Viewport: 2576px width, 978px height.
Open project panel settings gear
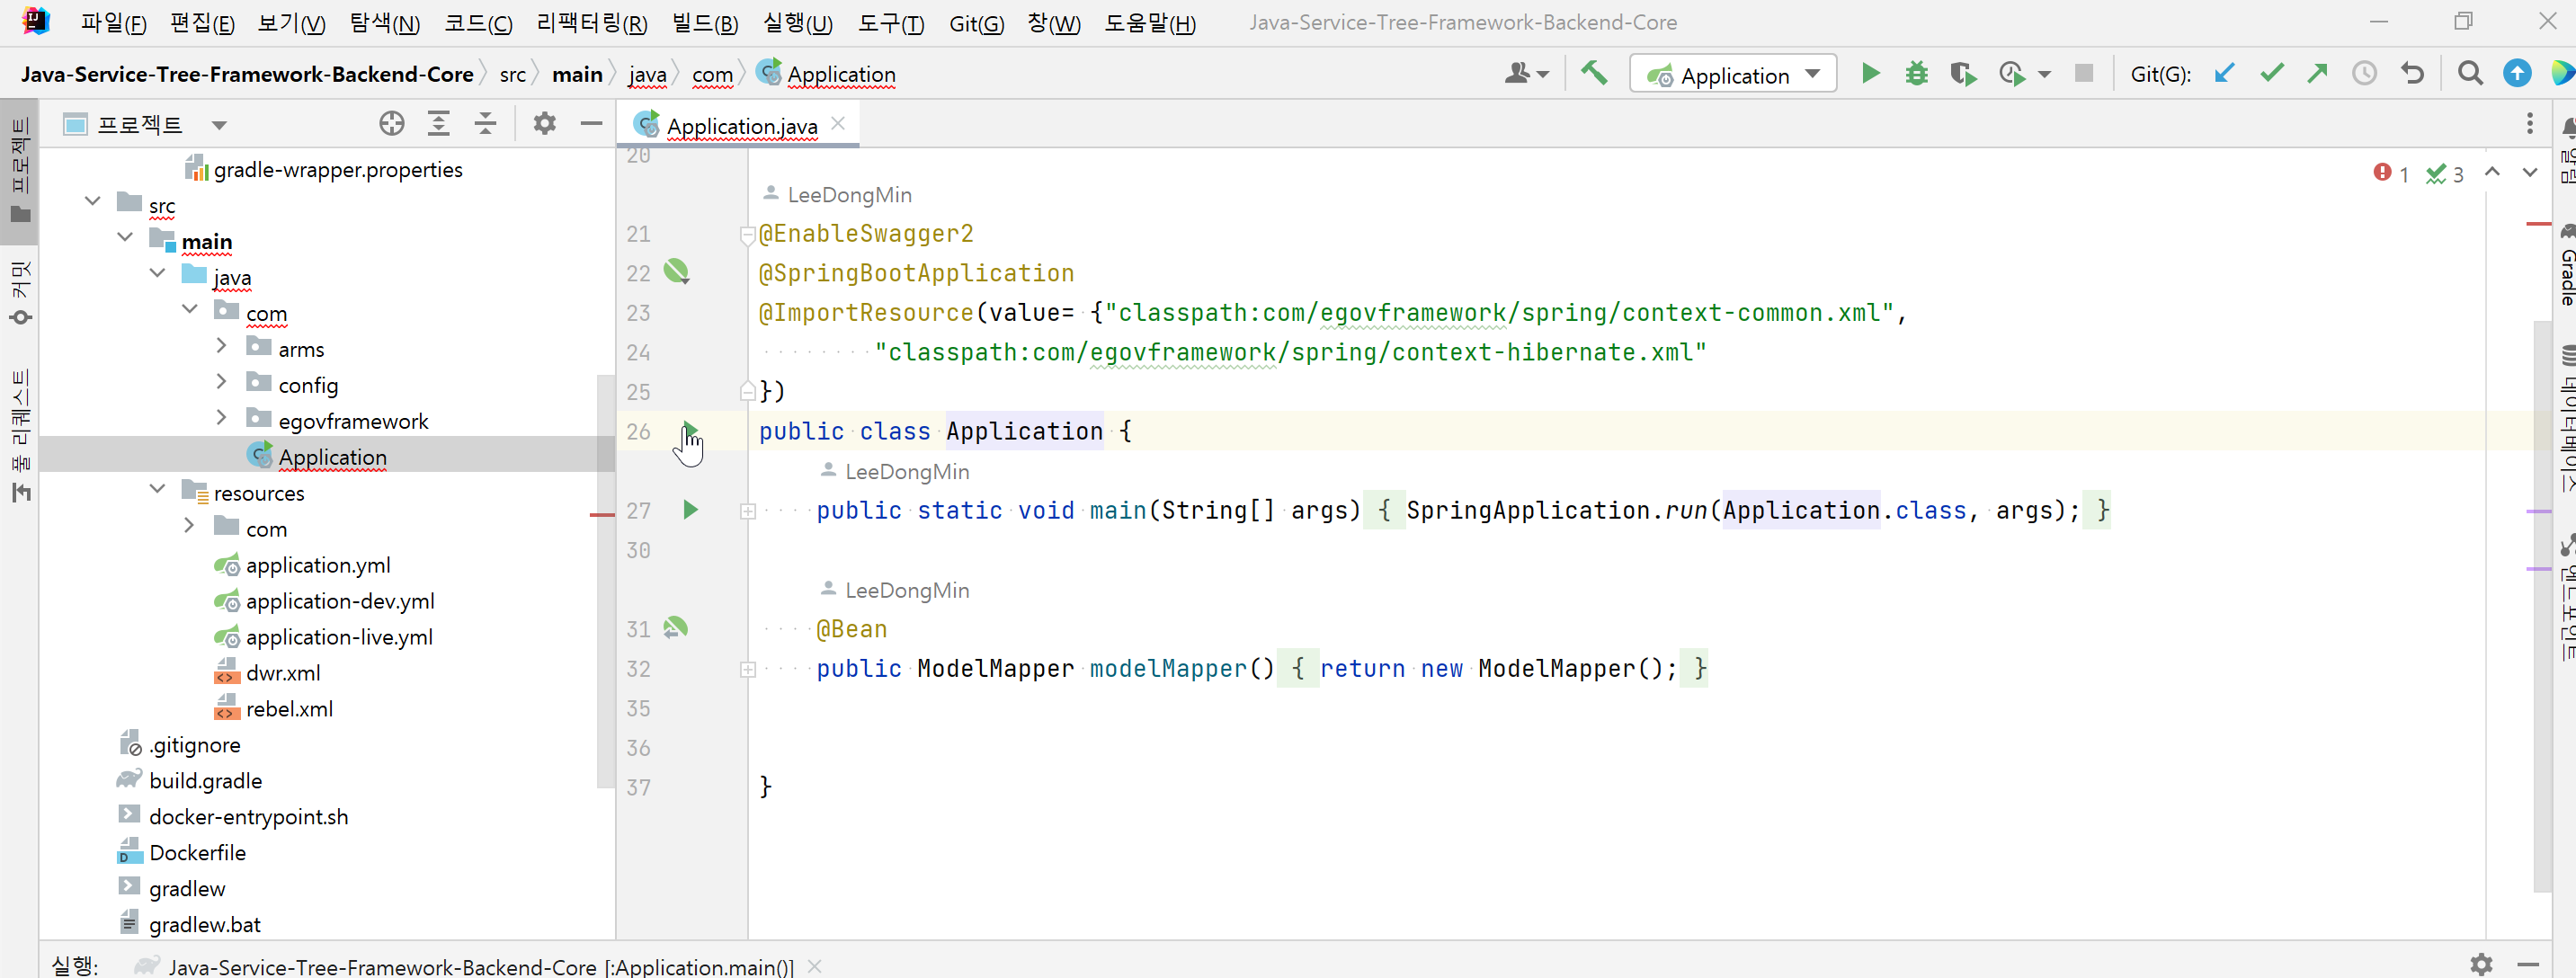[x=544, y=124]
